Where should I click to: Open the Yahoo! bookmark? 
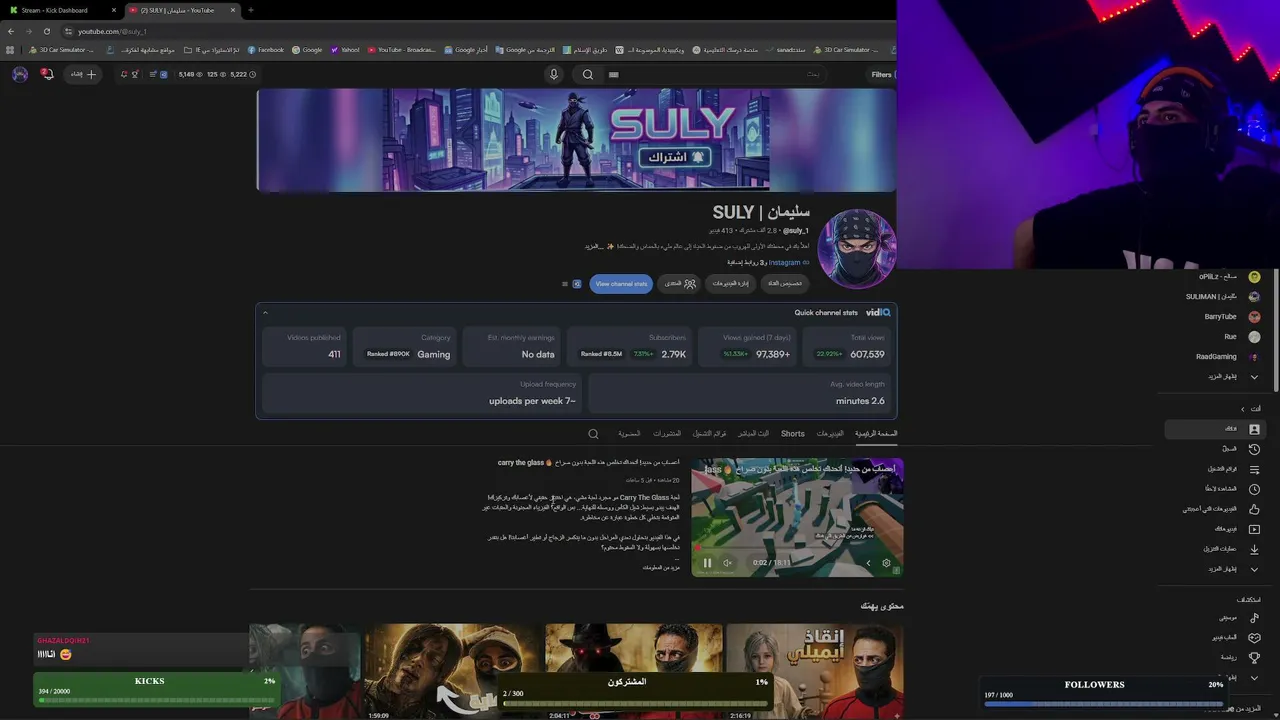click(x=345, y=50)
